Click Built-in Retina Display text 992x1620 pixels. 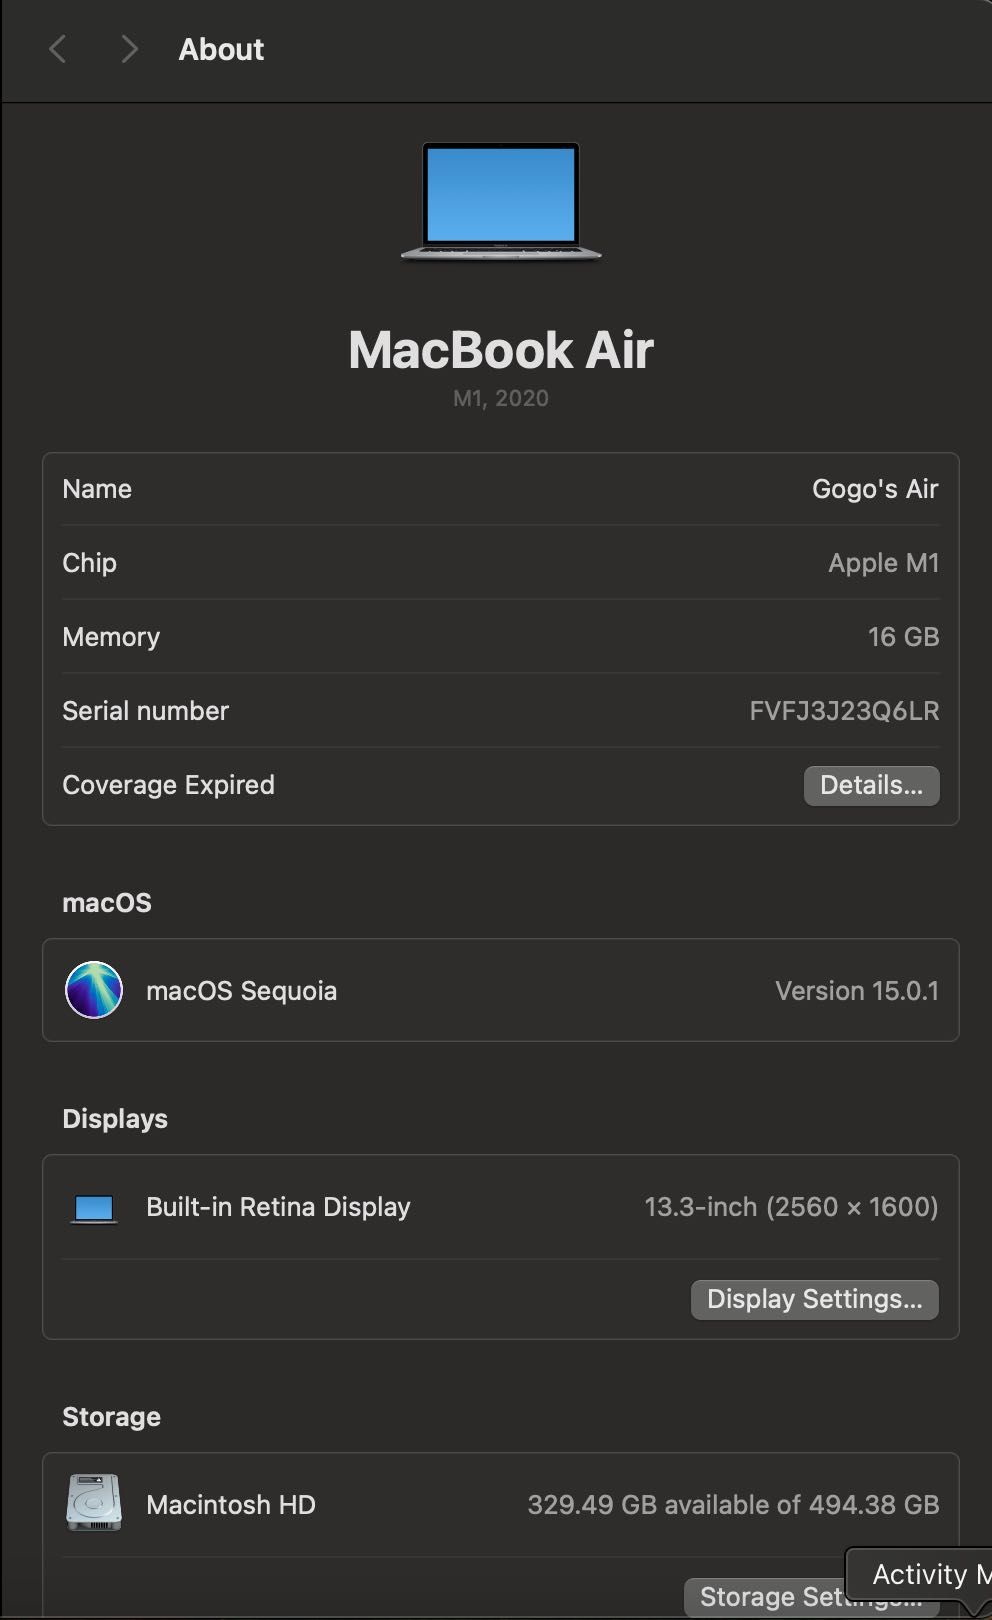click(278, 1207)
